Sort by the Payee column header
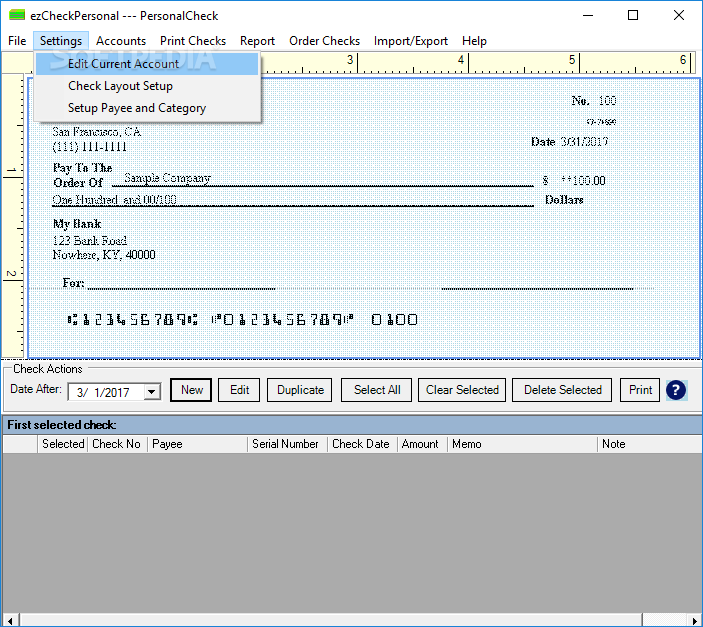 [198, 444]
